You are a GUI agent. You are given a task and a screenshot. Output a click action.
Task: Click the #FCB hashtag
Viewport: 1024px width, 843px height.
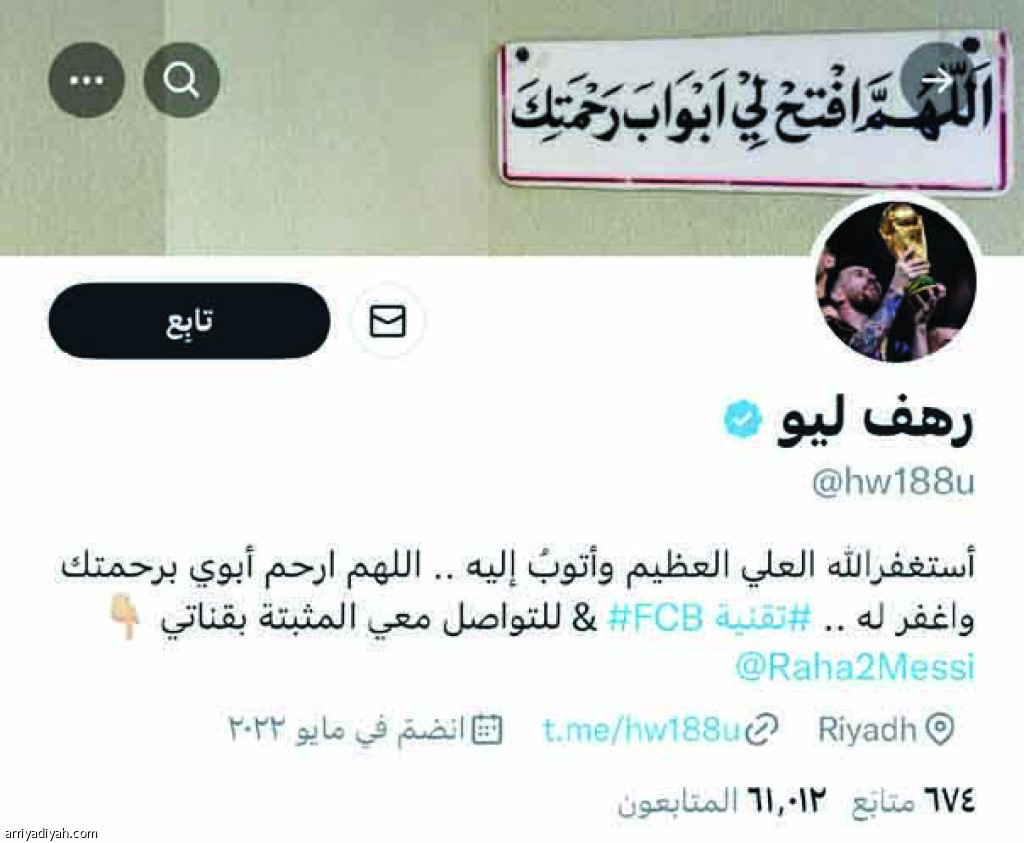(656, 618)
